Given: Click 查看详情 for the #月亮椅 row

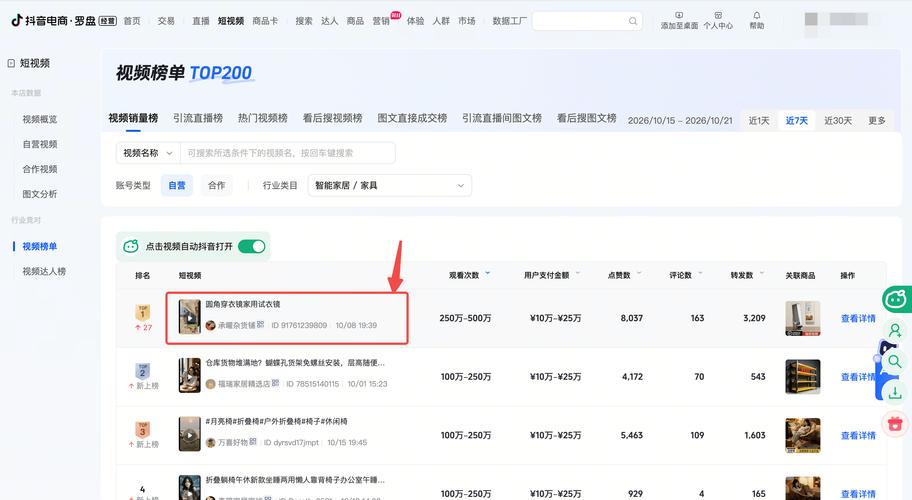Looking at the screenshot, I should (x=858, y=435).
